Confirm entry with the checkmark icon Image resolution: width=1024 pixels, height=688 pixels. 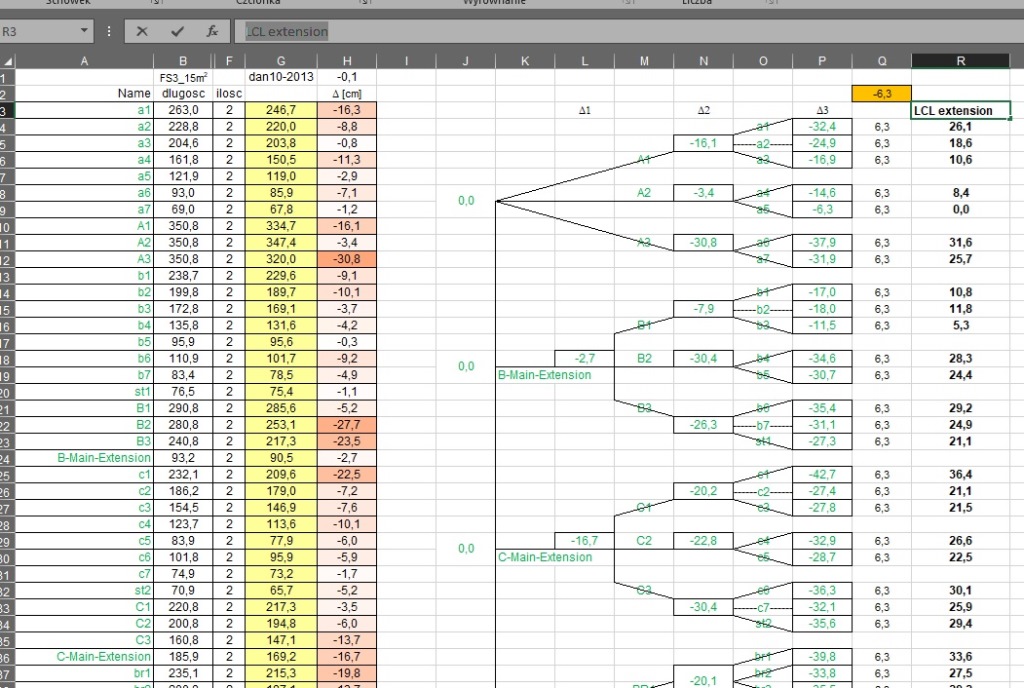[177, 31]
